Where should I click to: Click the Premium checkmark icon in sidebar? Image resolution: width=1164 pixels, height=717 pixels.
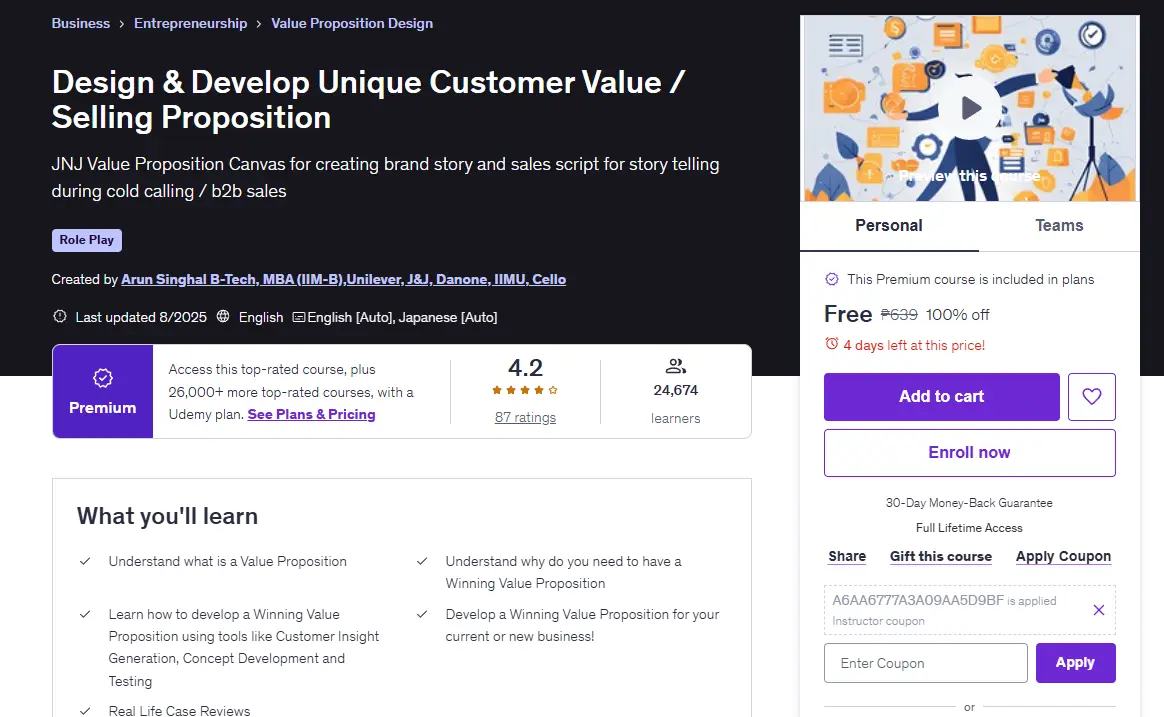point(832,279)
